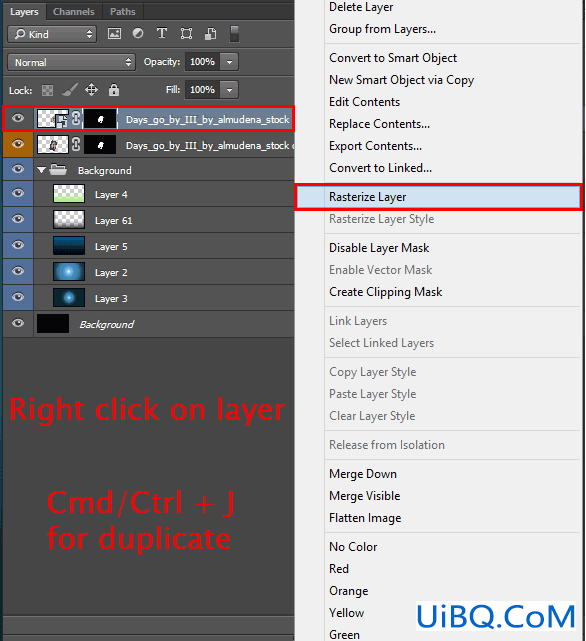Toggle visibility of Layer 5

[18, 245]
